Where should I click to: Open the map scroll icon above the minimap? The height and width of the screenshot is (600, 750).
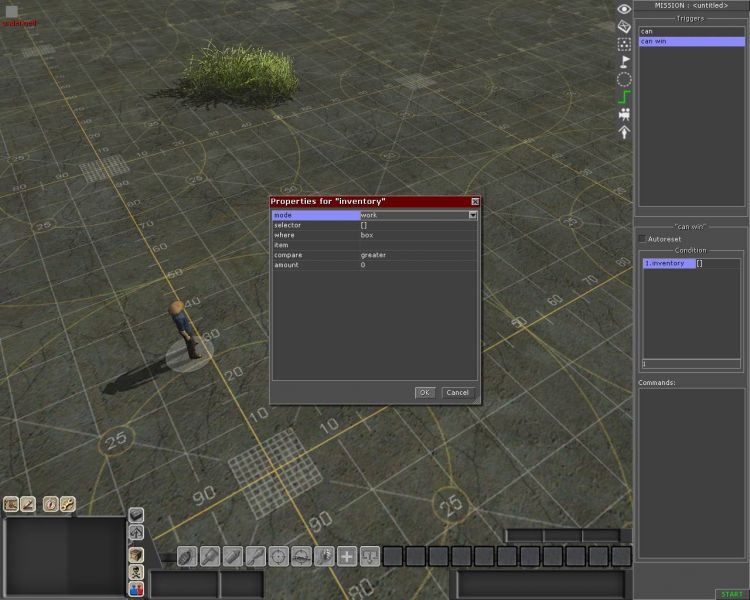pos(11,504)
